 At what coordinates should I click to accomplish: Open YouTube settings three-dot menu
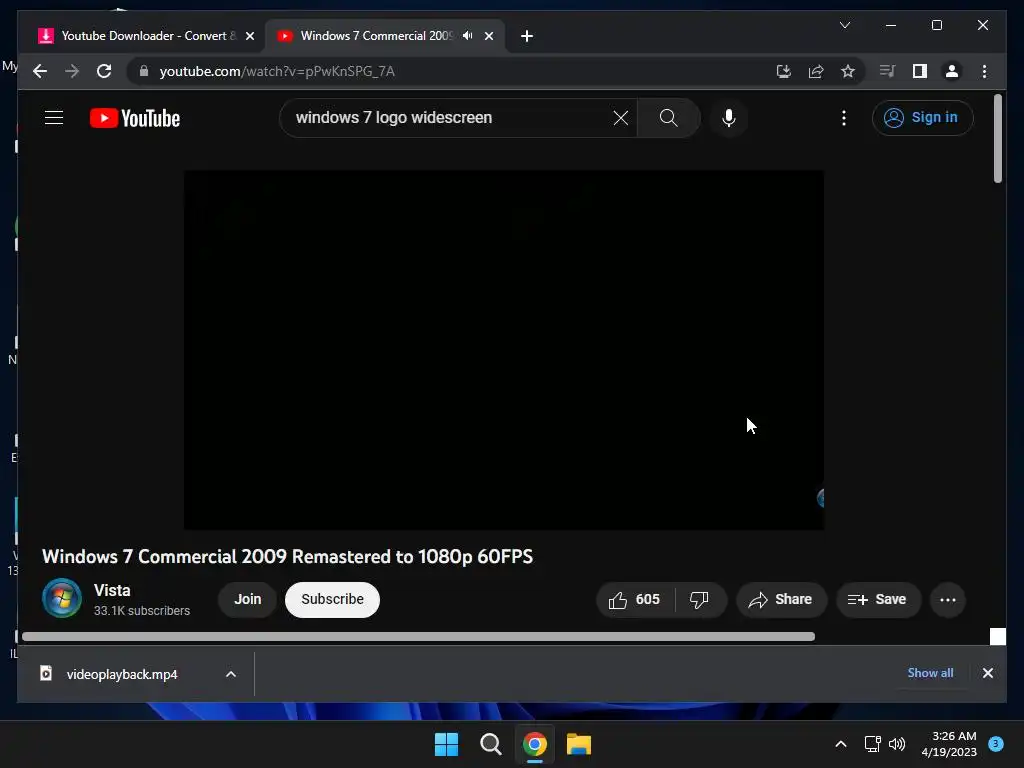pos(844,118)
